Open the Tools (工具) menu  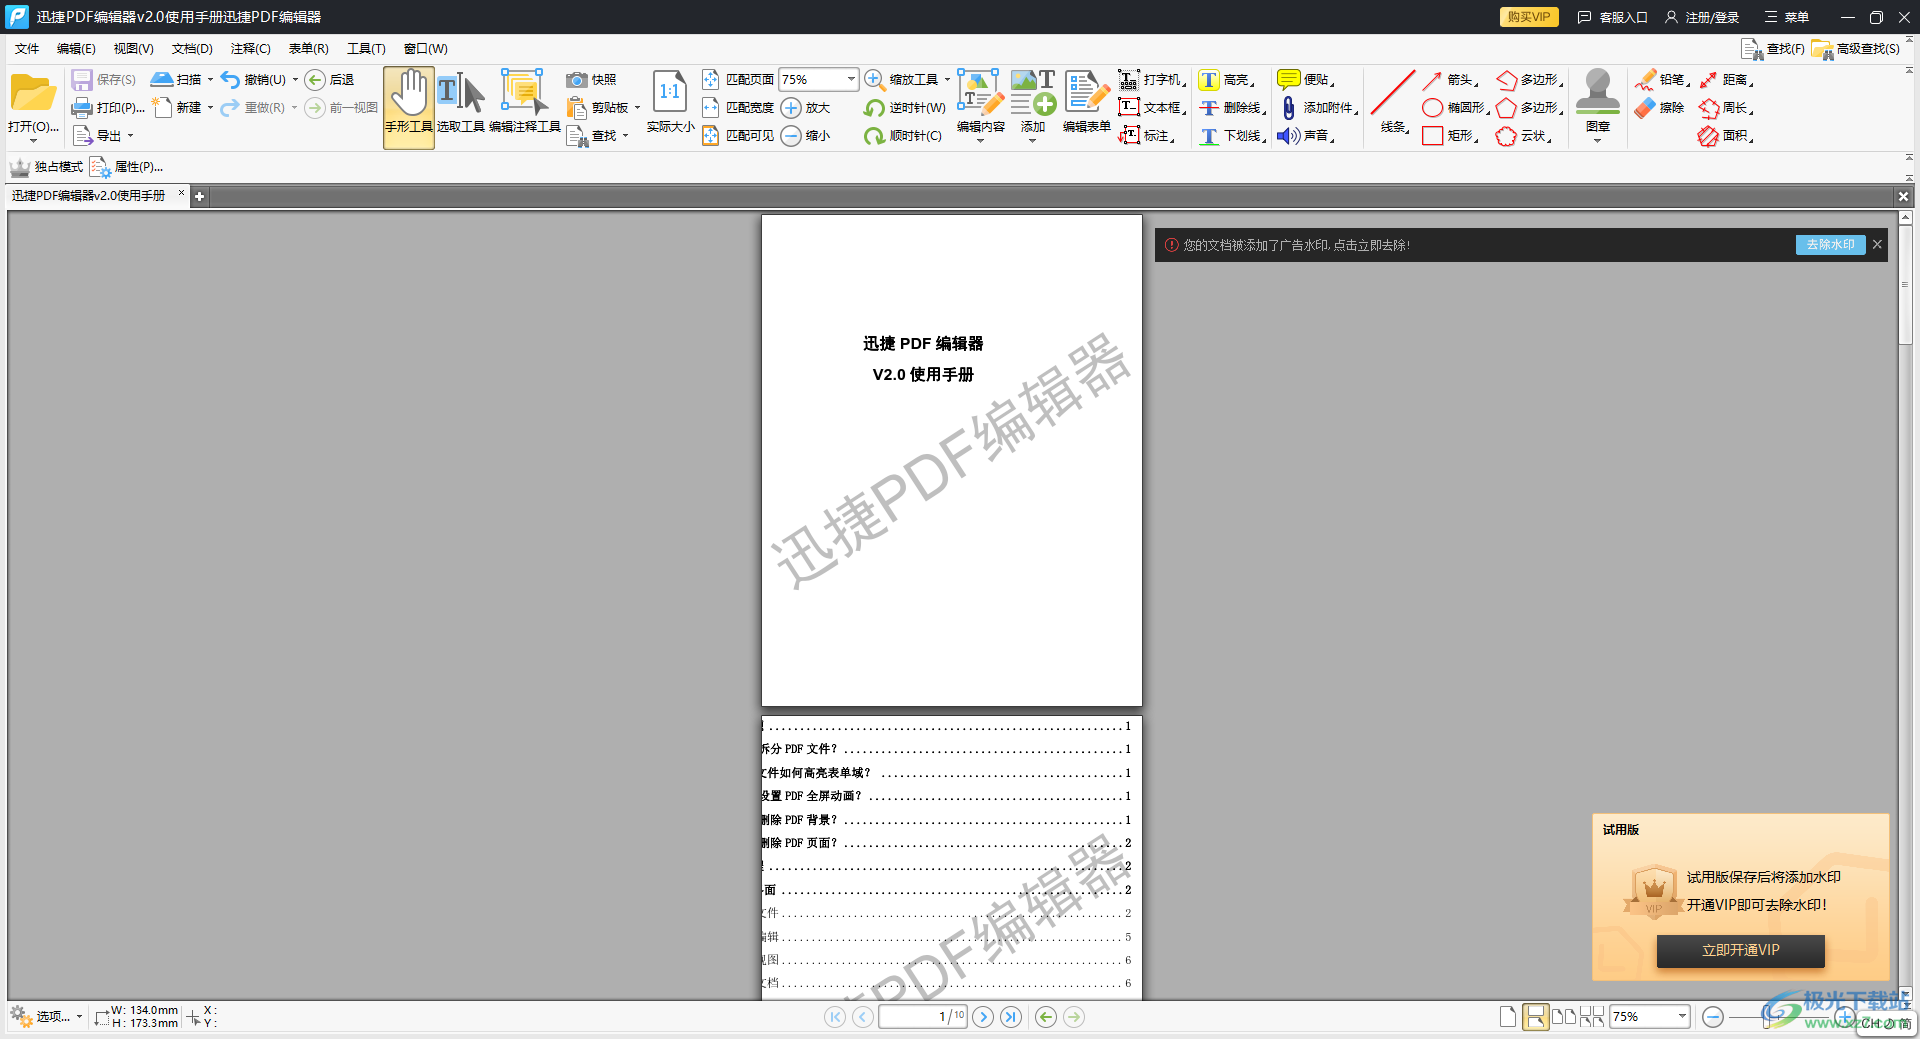click(366, 49)
